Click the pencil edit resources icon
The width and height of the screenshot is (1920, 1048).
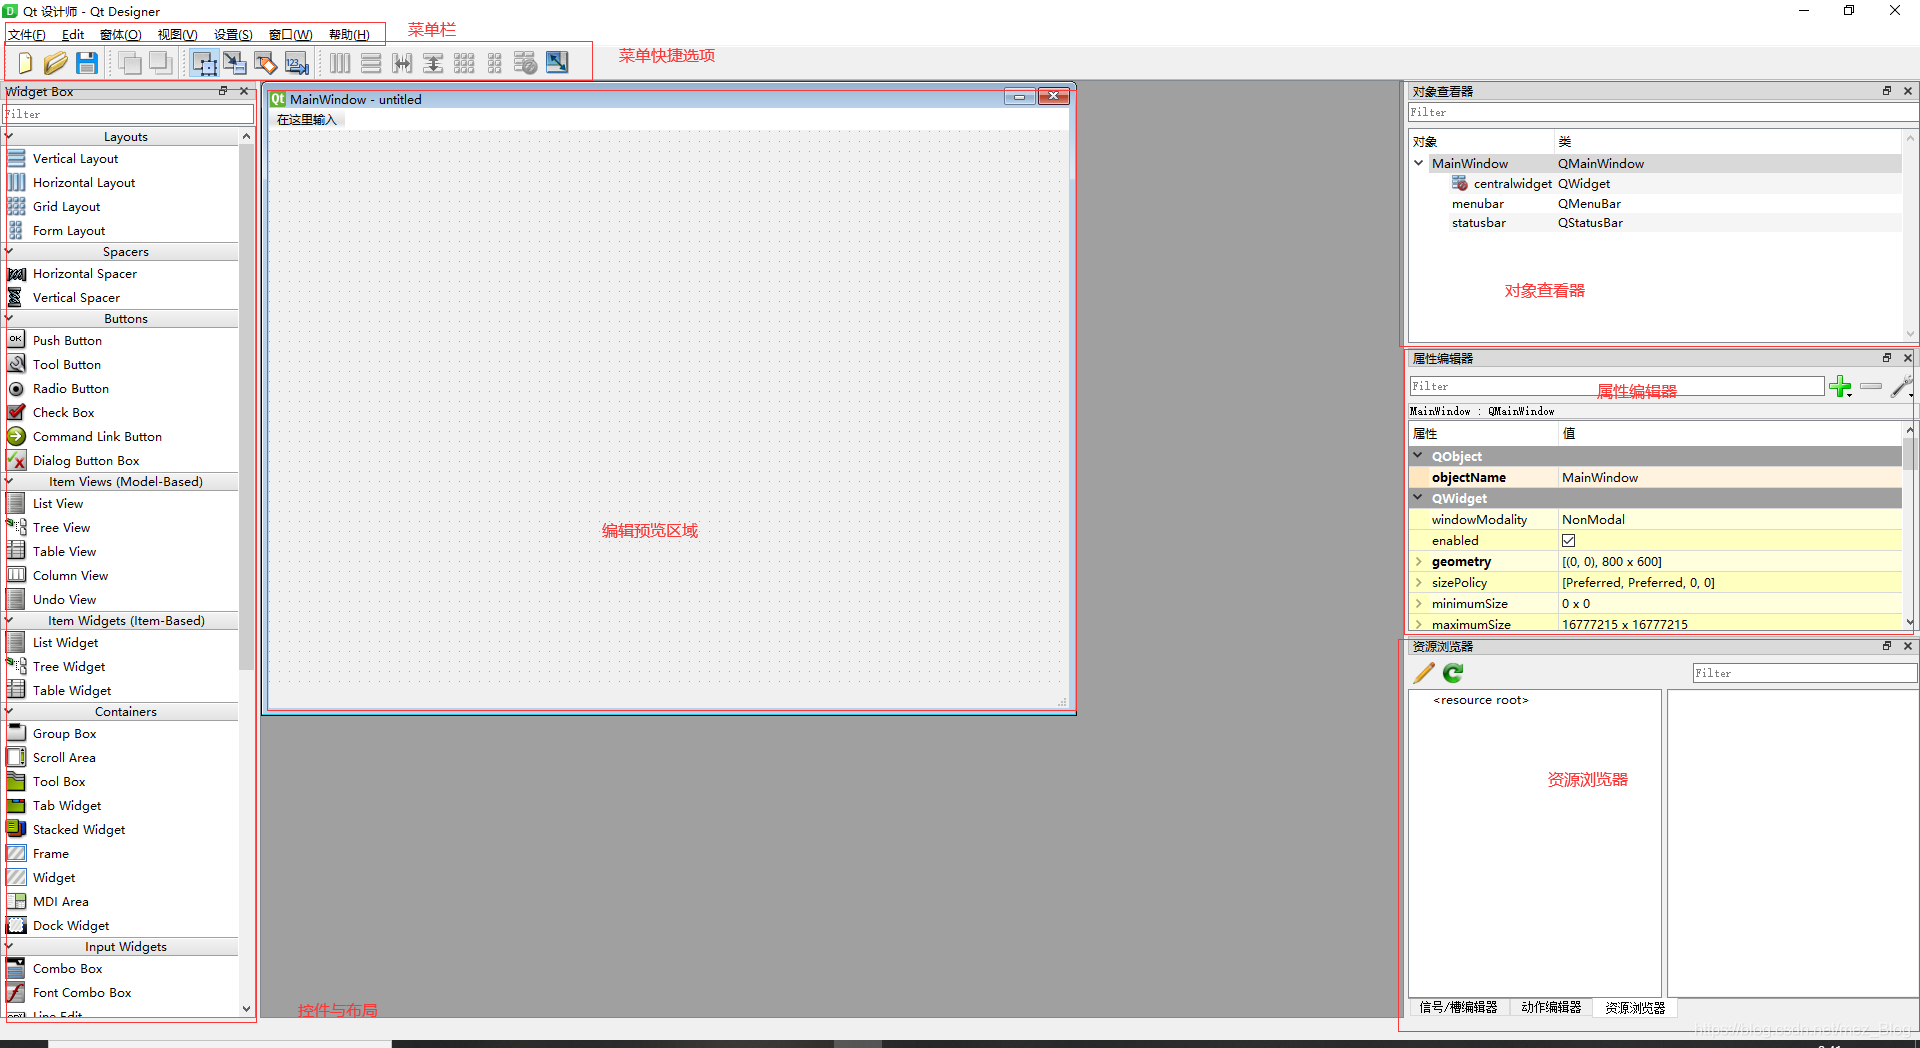tap(1424, 673)
